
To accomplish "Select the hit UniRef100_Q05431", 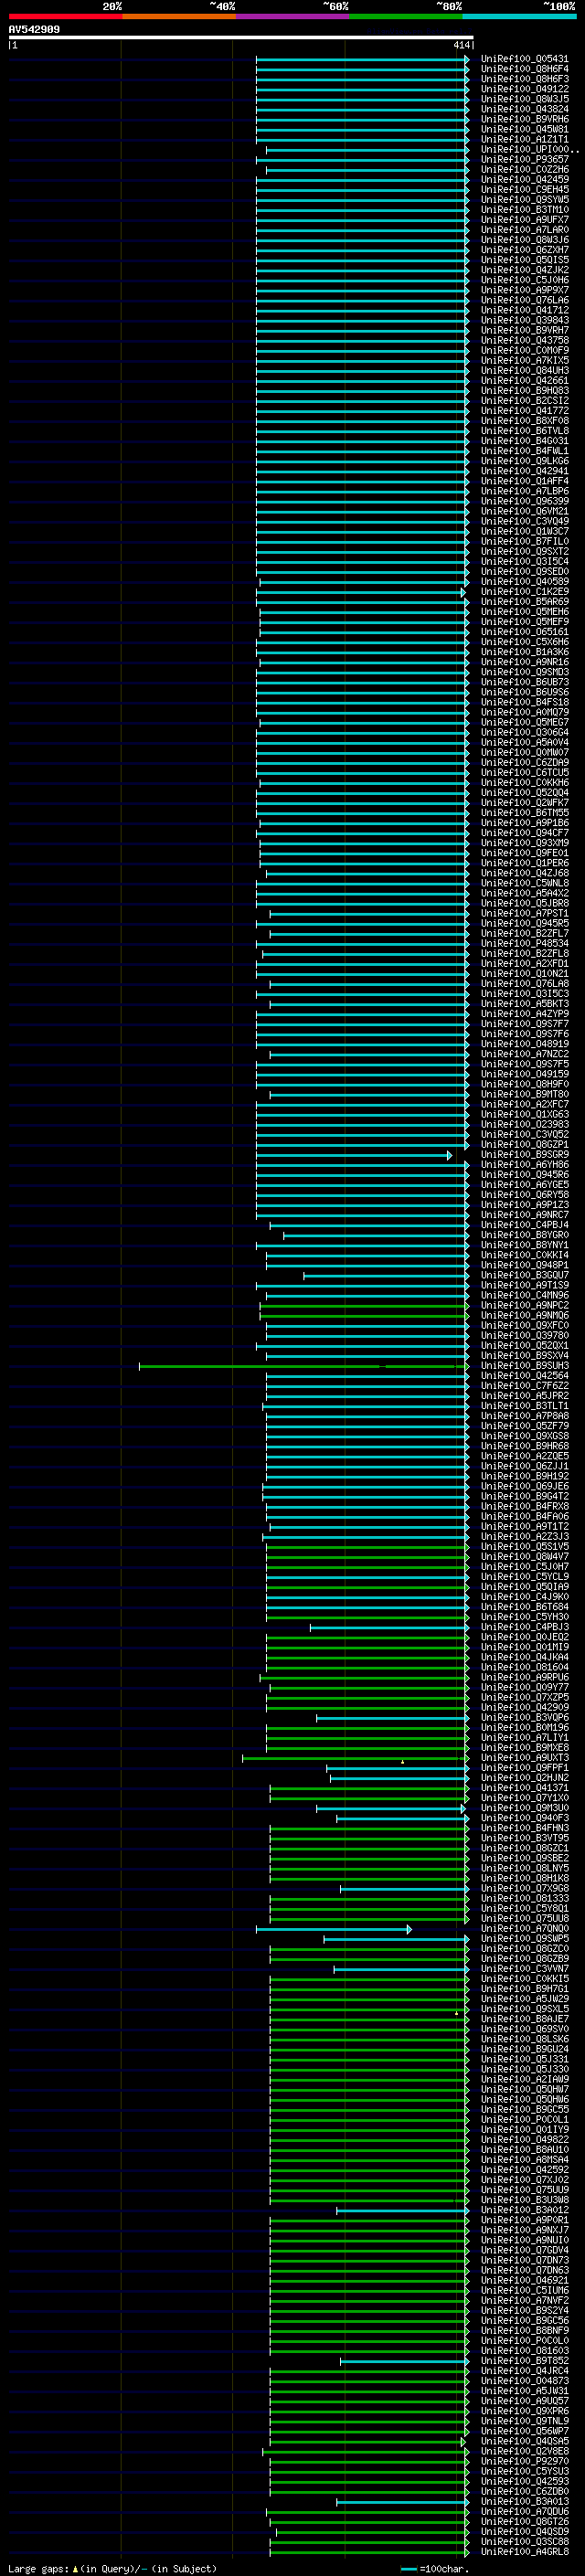I will [x=524, y=59].
